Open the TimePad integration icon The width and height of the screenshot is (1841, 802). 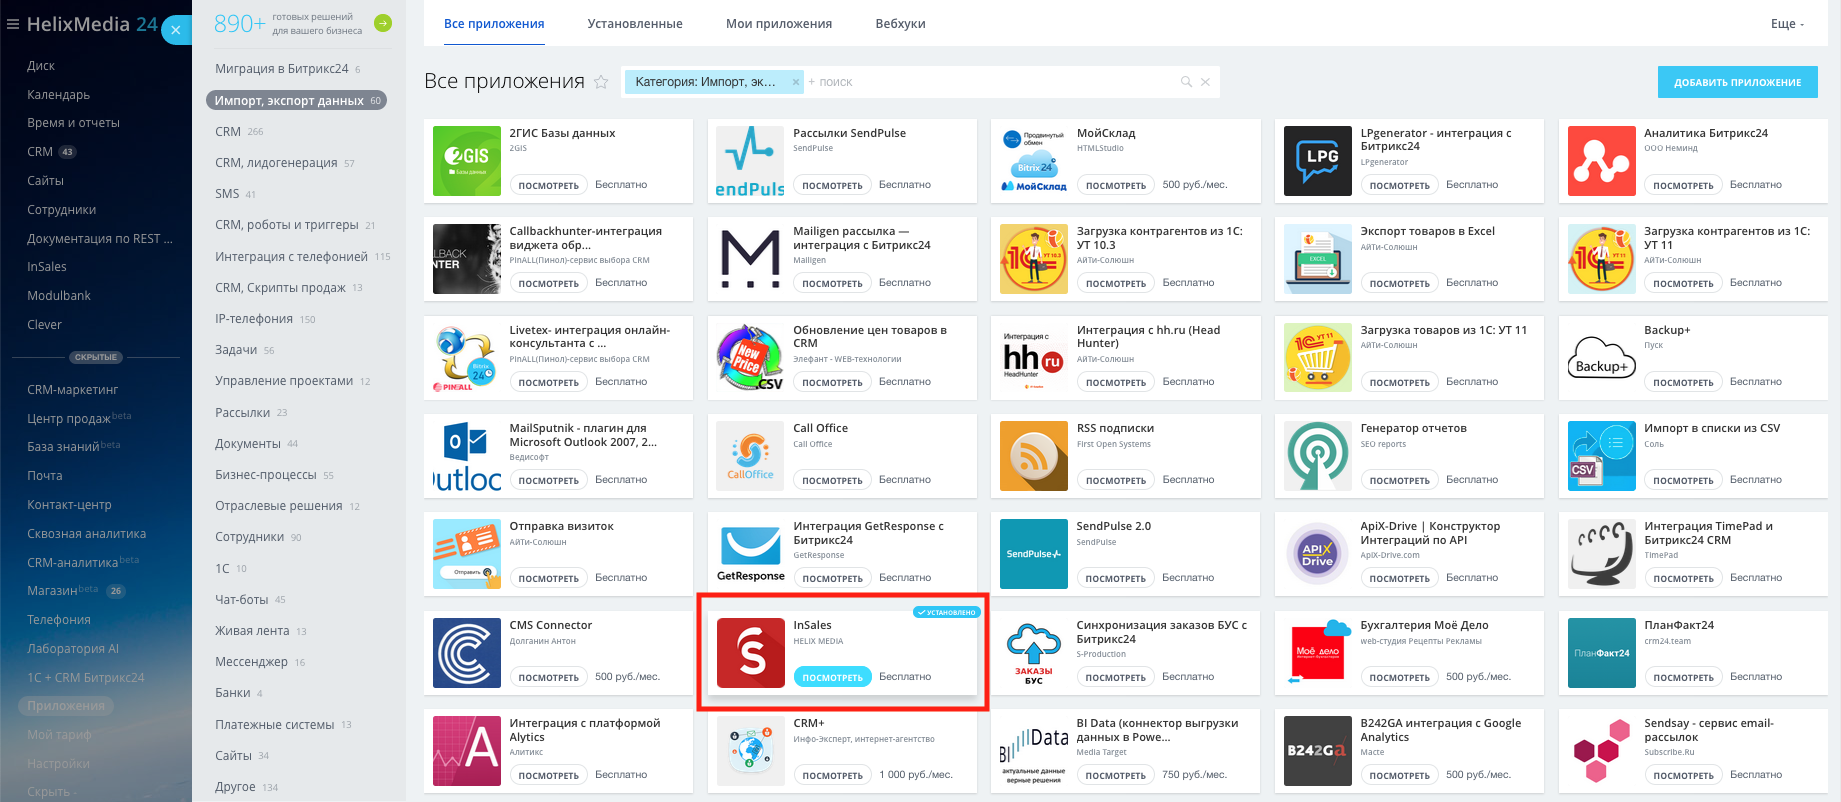(x=1602, y=554)
